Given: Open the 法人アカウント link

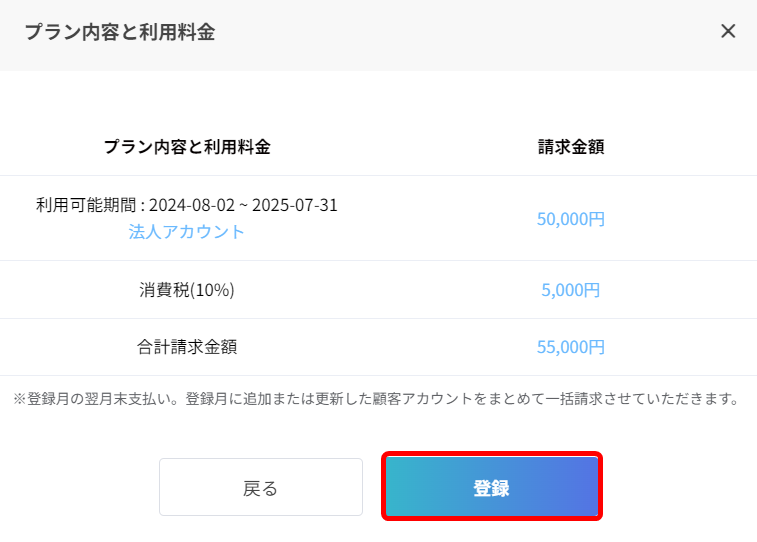Looking at the screenshot, I should click(186, 232).
